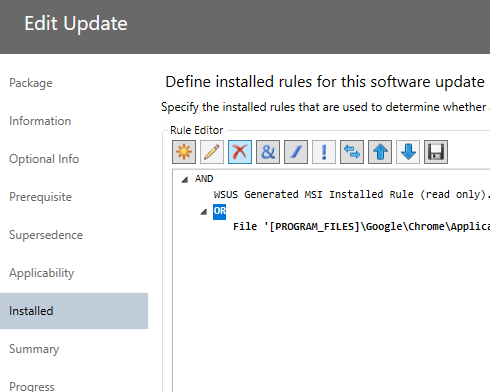
Task: Open the Summary page
Action: click(34, 349)
